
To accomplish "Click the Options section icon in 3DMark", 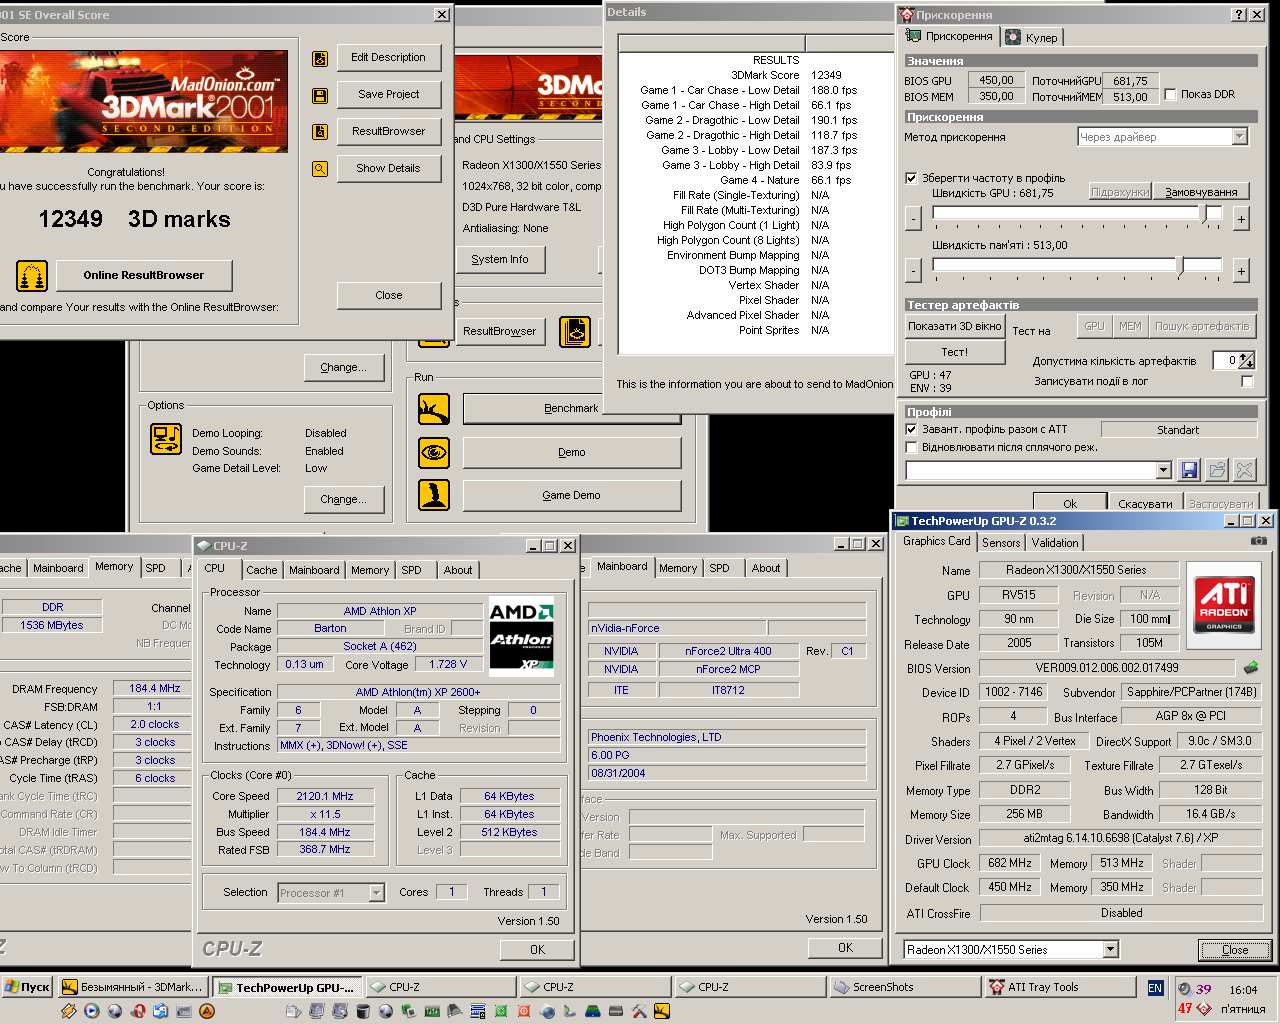I will (165, 439).
